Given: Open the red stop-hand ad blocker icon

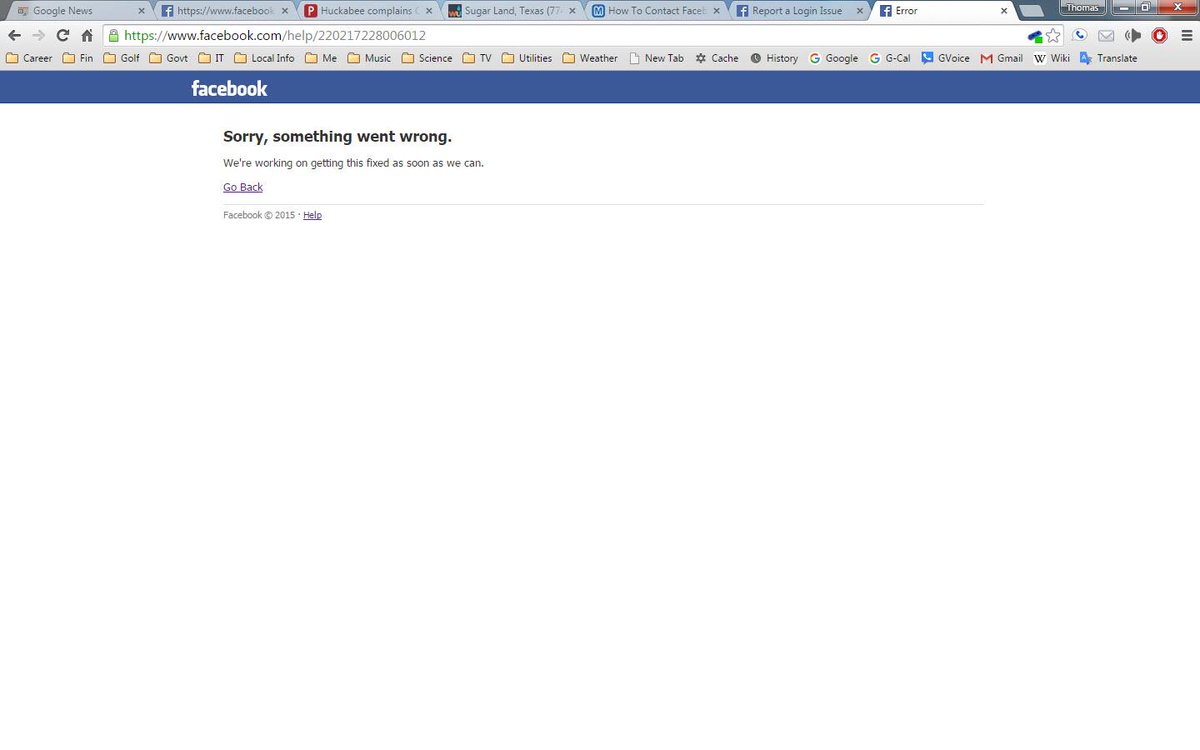Looking at the screenshot, I should pos(1160,35).
